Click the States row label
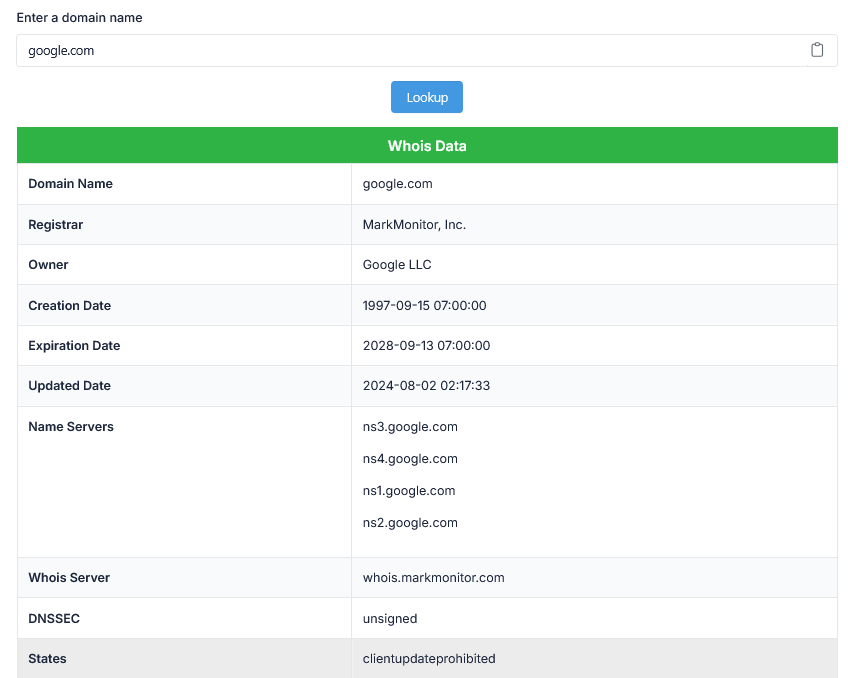 47,659
